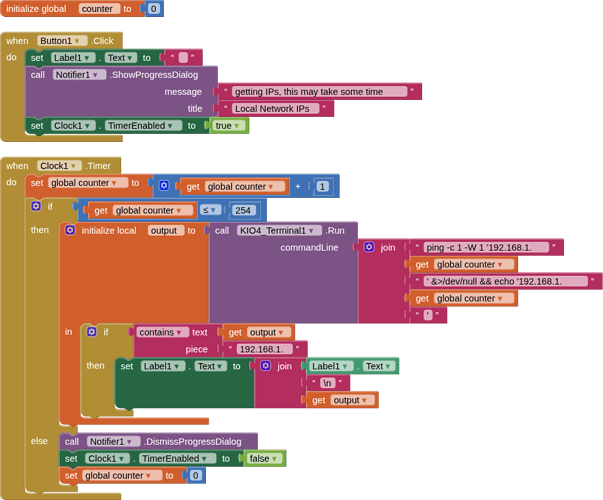Image resolution: width=603 pixels, height=500 pixels.
Task: Edit the &>/dev/null && echo text string
Action: [x=506, y=281]
